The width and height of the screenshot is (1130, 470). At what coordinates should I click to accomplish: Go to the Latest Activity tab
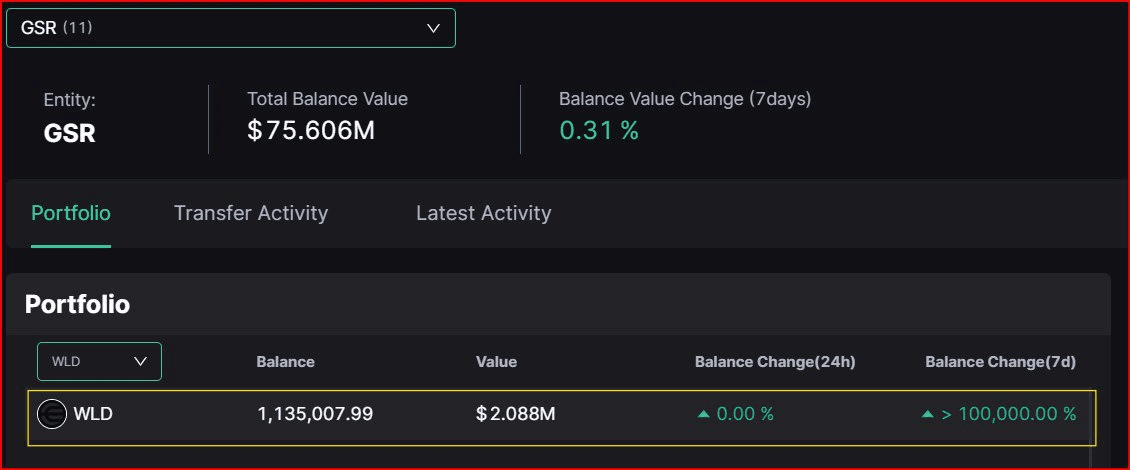483,213
